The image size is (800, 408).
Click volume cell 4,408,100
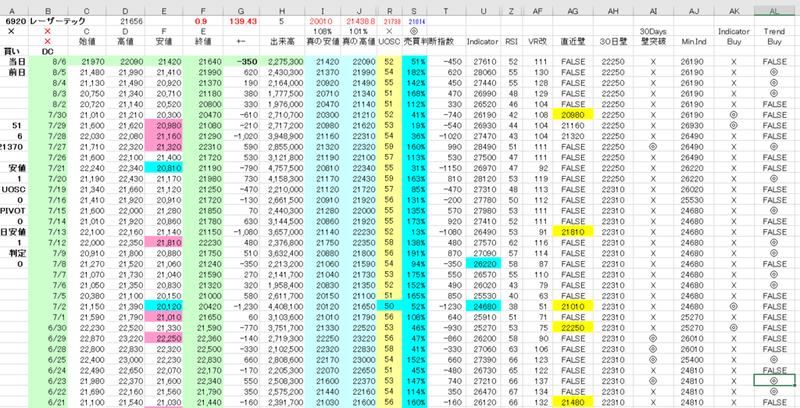[x=282, y=307]
